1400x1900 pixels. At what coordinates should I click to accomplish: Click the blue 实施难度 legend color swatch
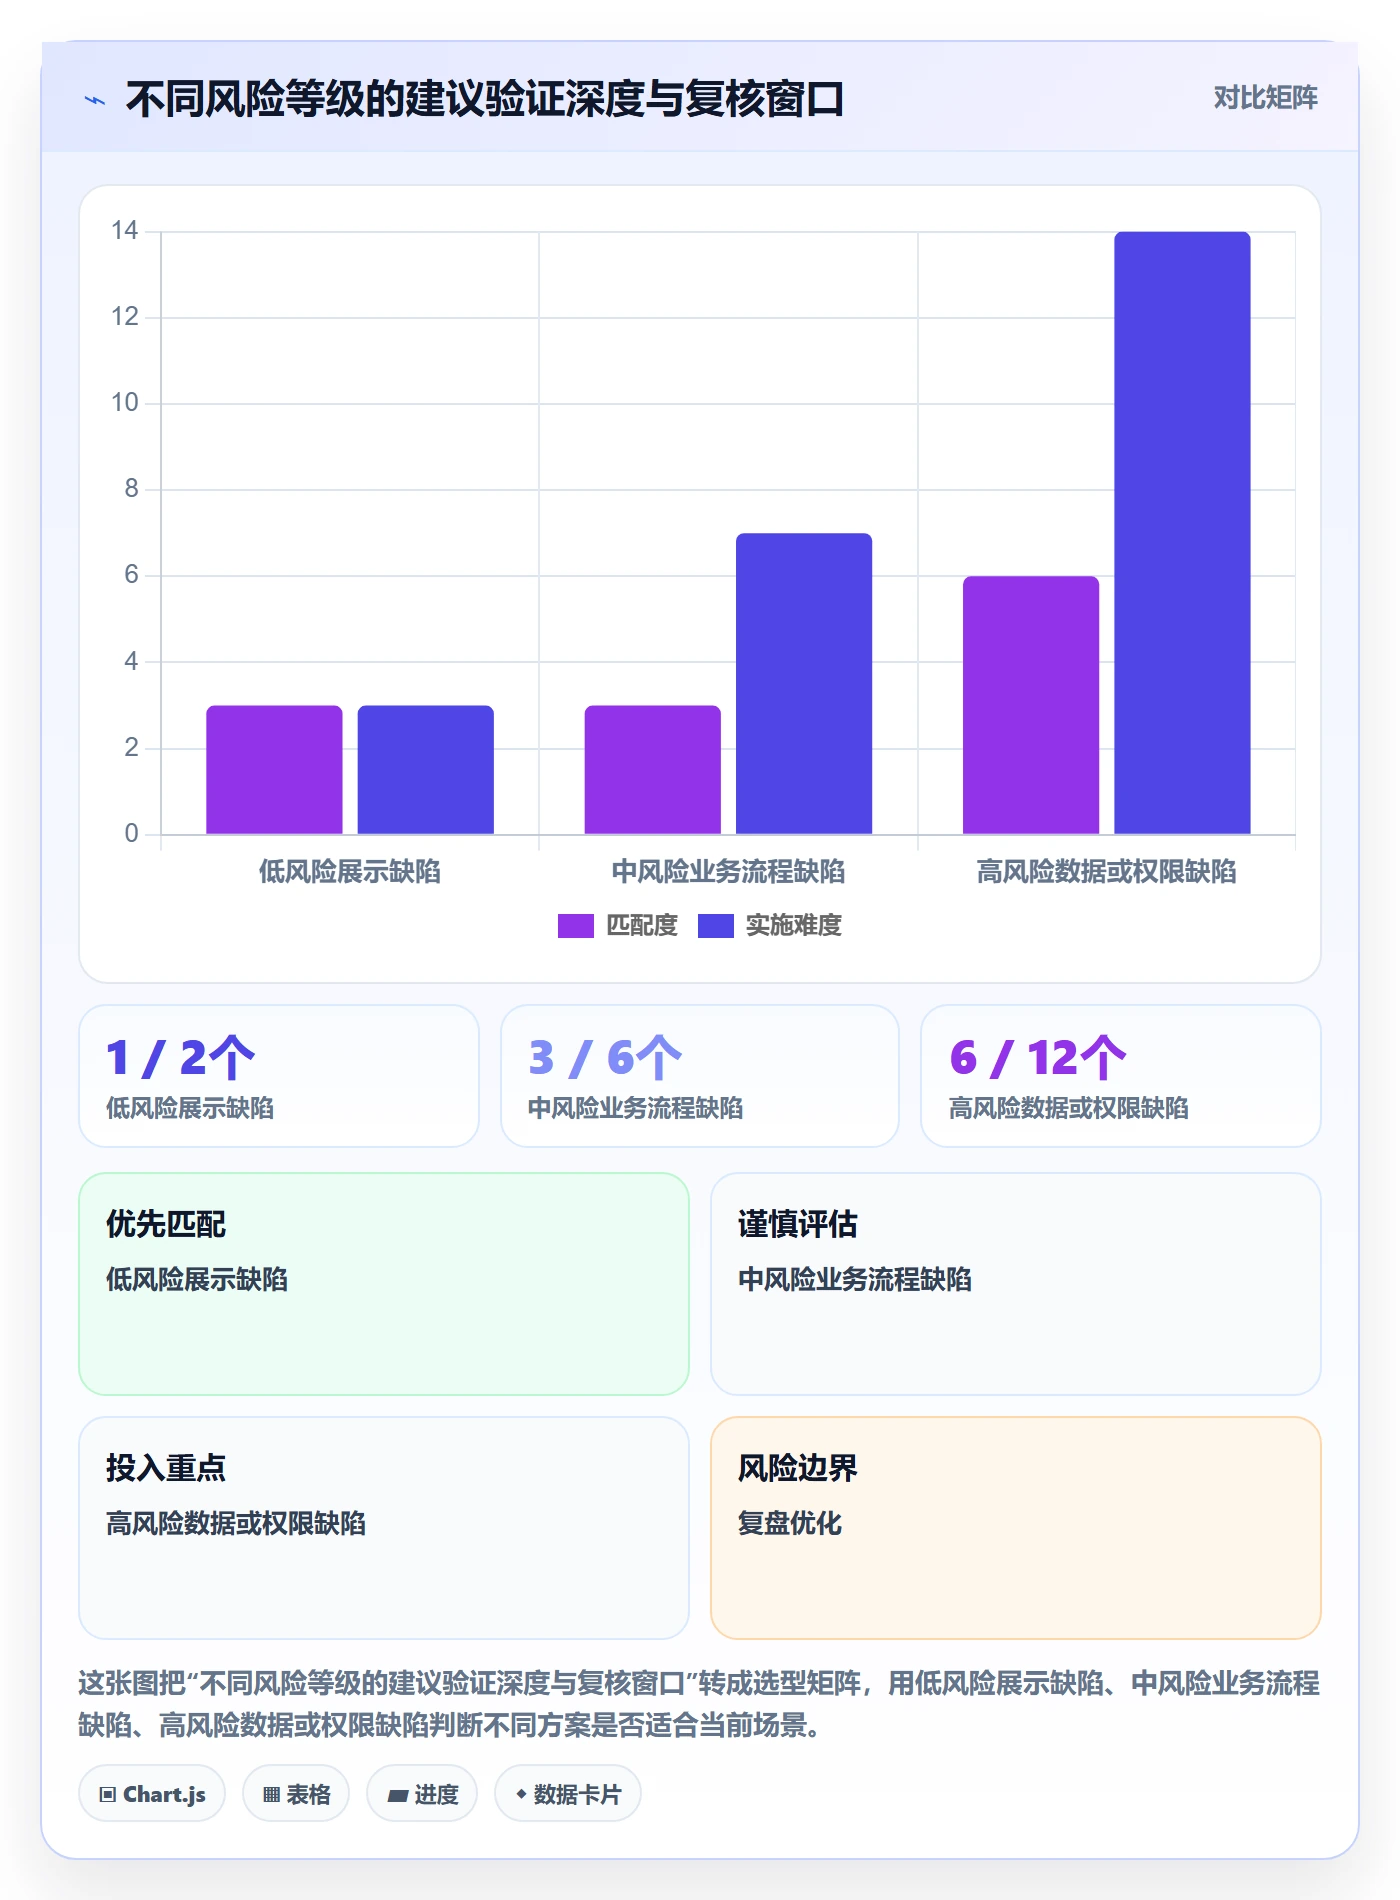tap(716, 926)
